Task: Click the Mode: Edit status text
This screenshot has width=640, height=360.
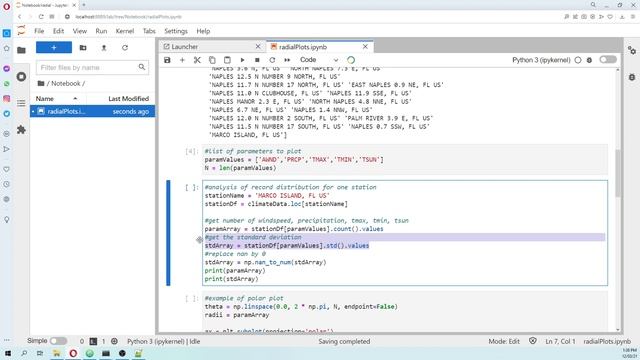Action: [504, 341]
